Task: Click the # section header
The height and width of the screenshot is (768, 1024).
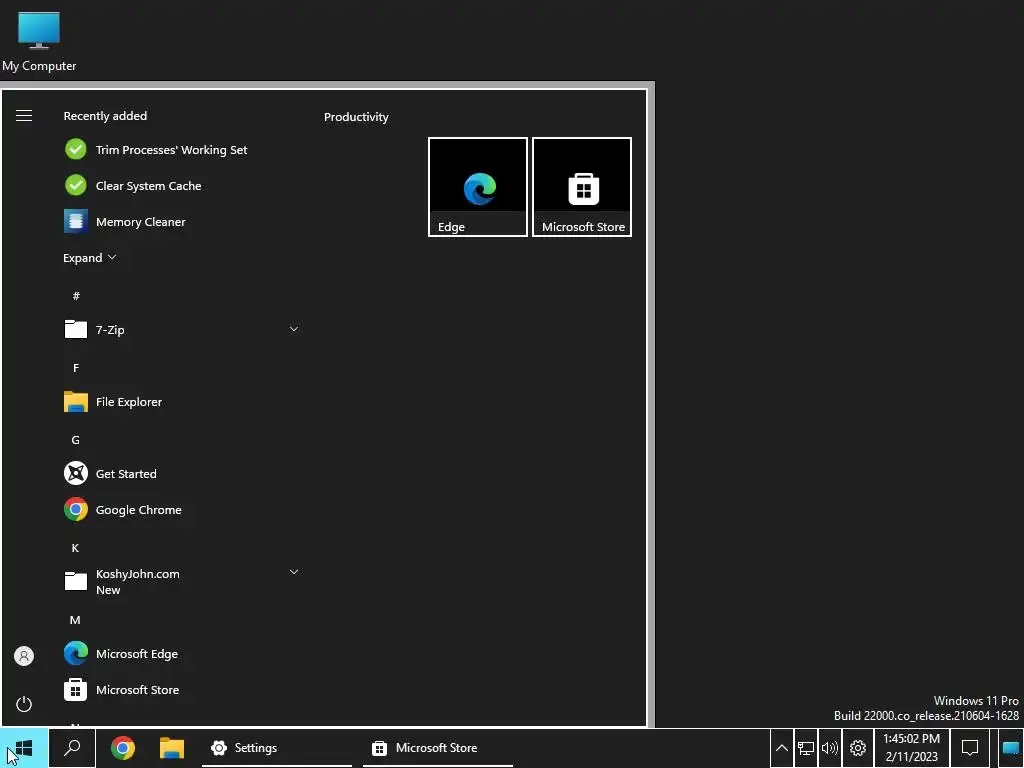Action: 76,296
